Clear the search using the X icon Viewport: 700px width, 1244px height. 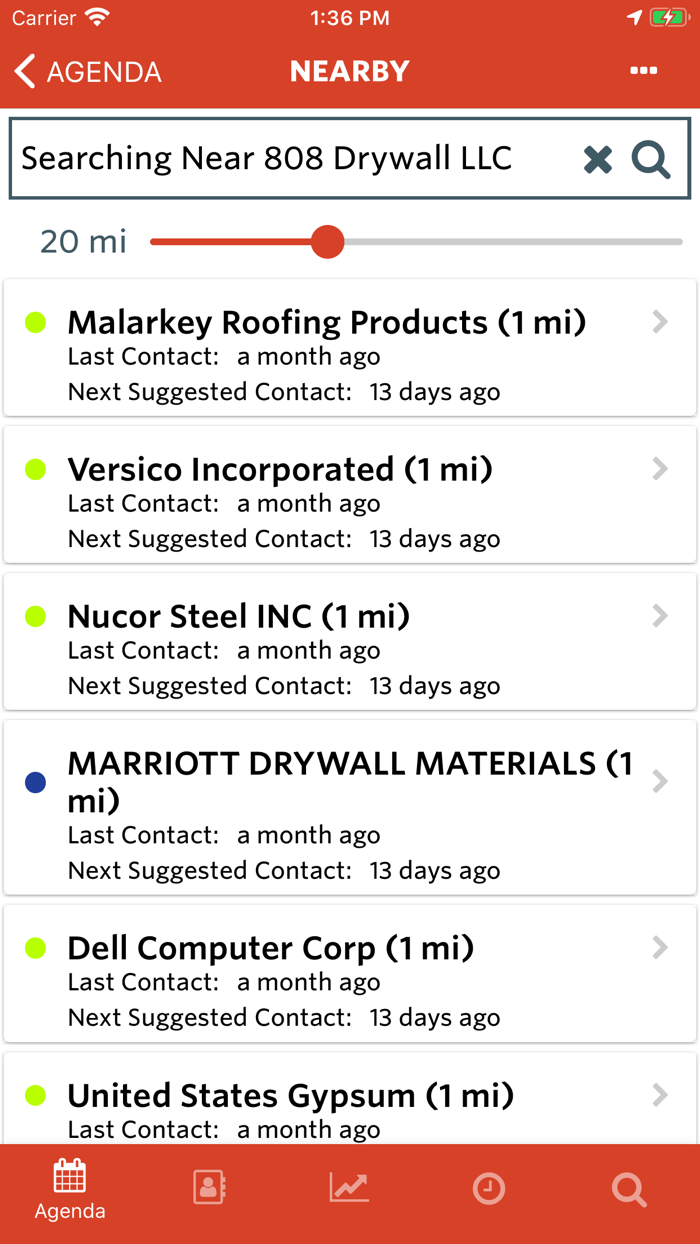[597, 158]
